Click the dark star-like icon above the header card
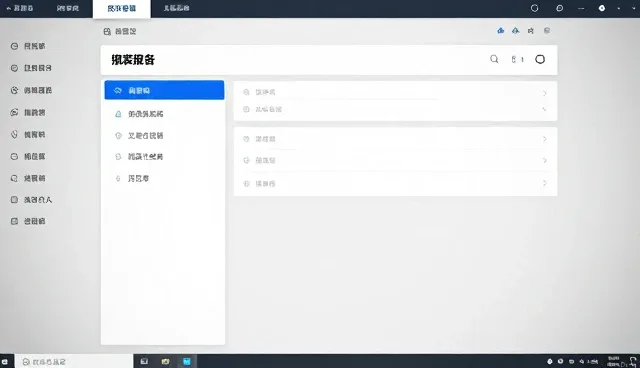This screenshot has width=640, height=368. (x=531, y=31)
